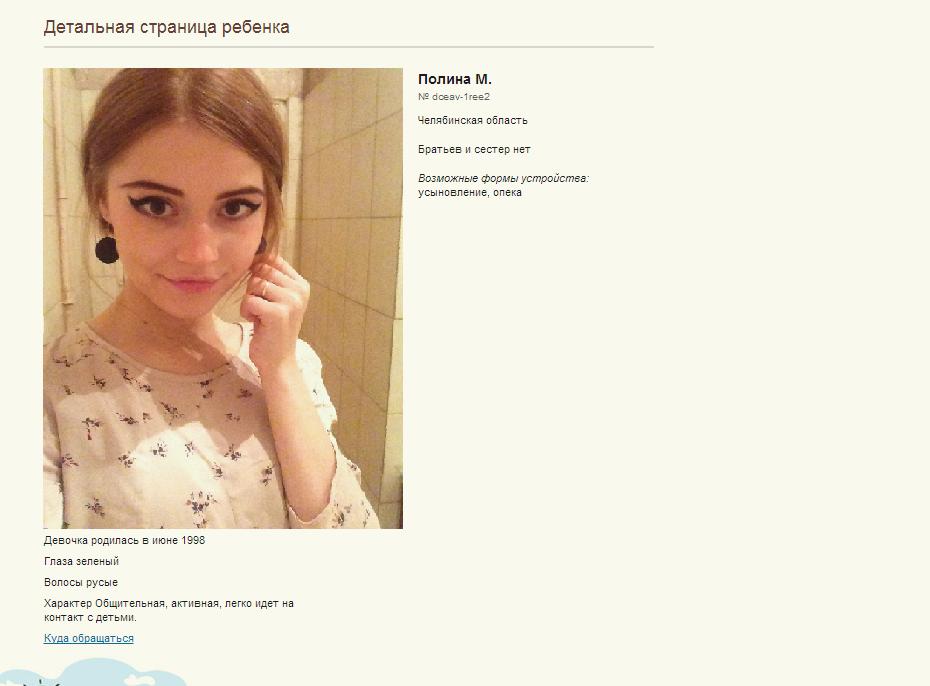Click the horizontal divider below the heading
This screenshot has height=686, width=930.
(x=349, y=46)
